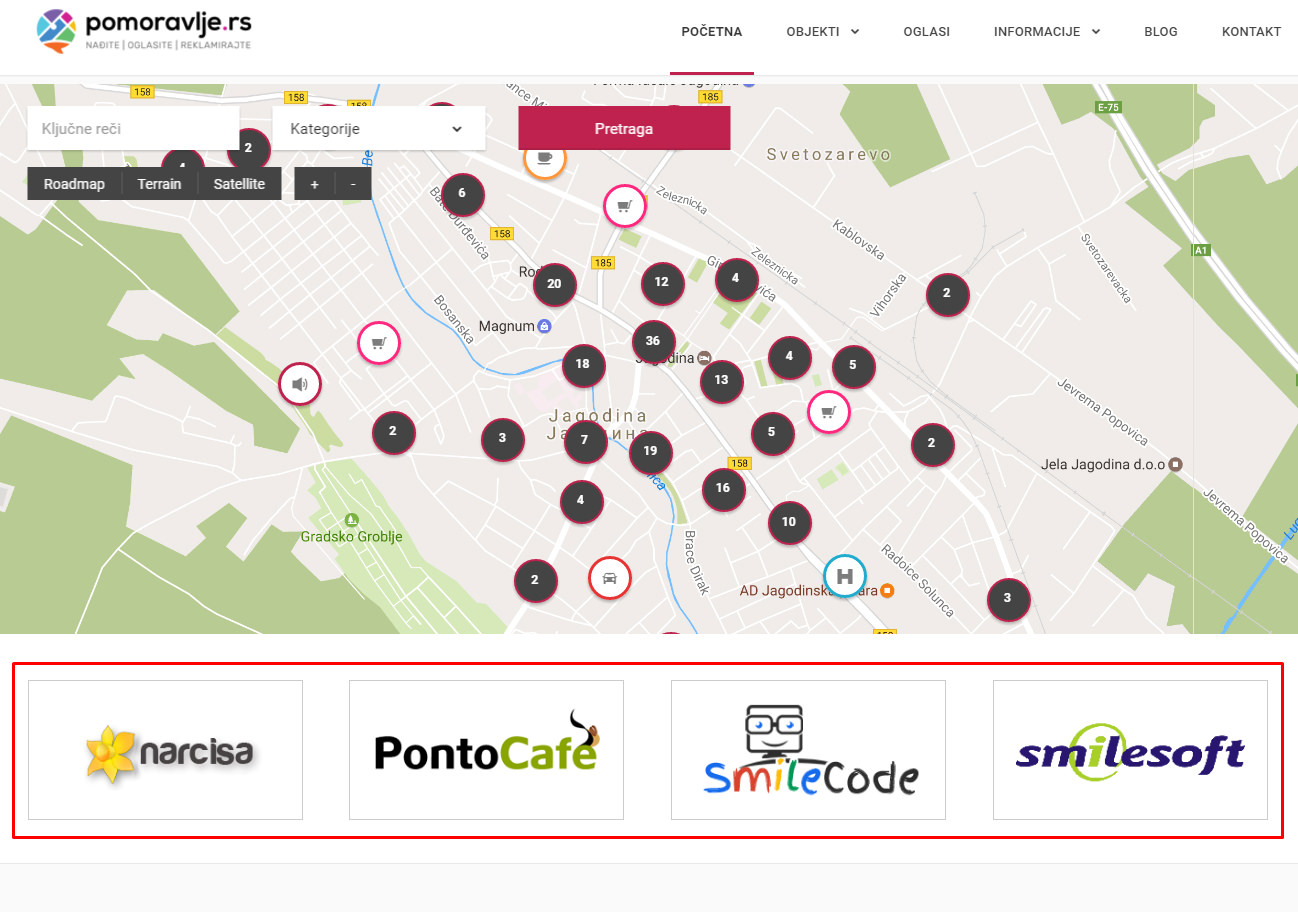
Task: Click the cluster marker numbered 10
Action: [x=790, y=522]
